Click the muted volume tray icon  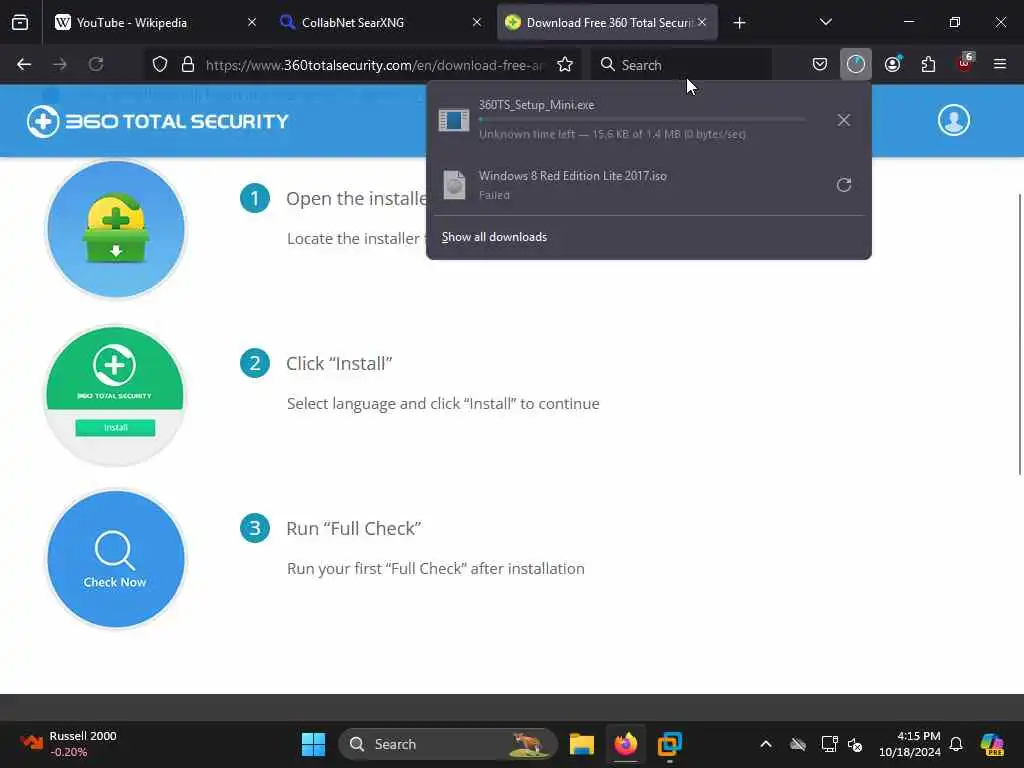point(855,744)
